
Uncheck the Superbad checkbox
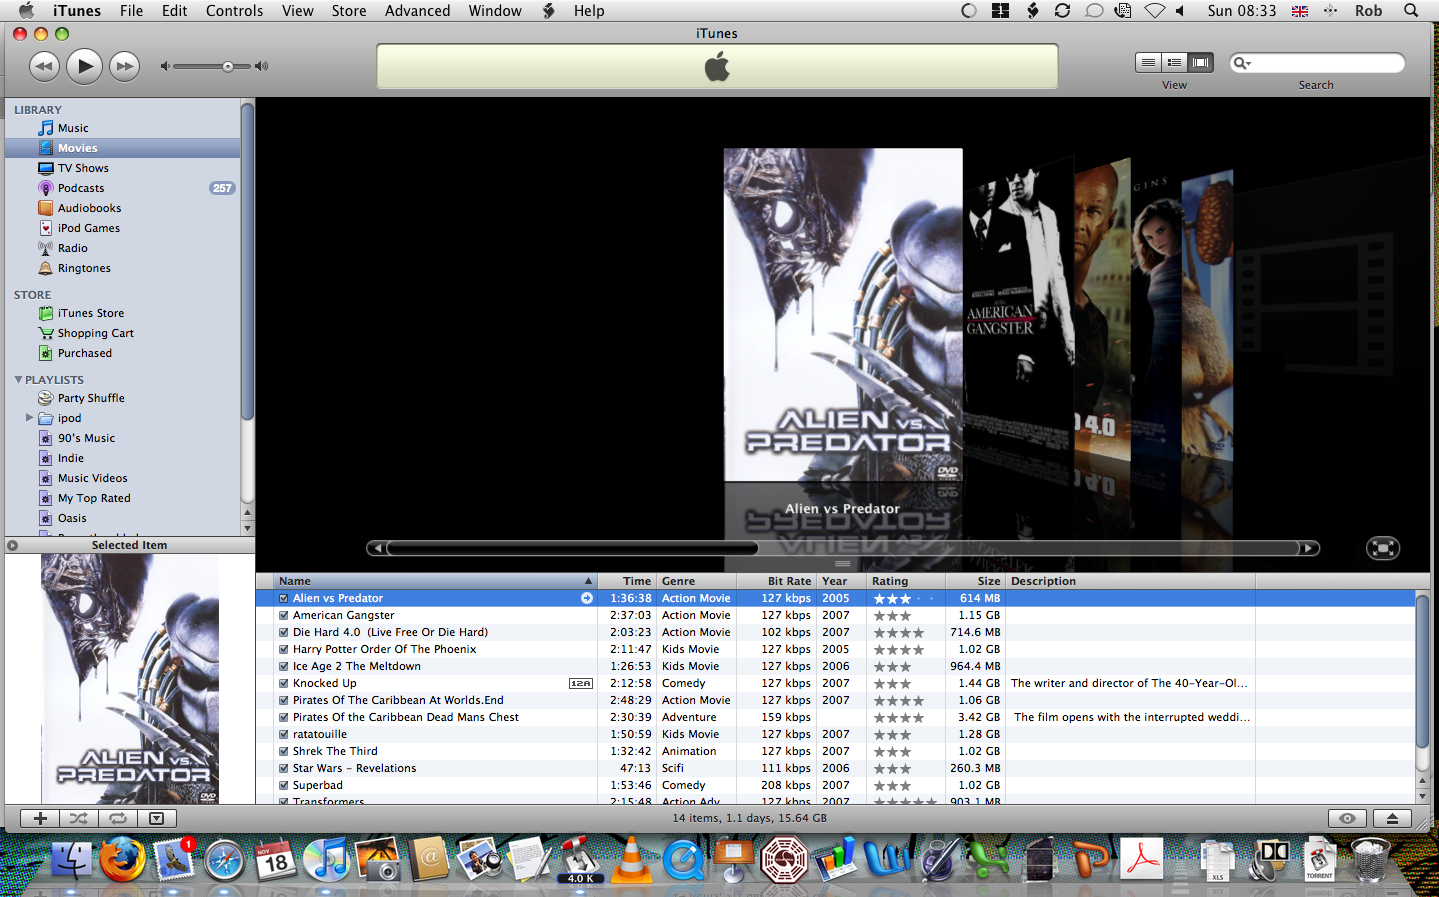pos(284,785)
